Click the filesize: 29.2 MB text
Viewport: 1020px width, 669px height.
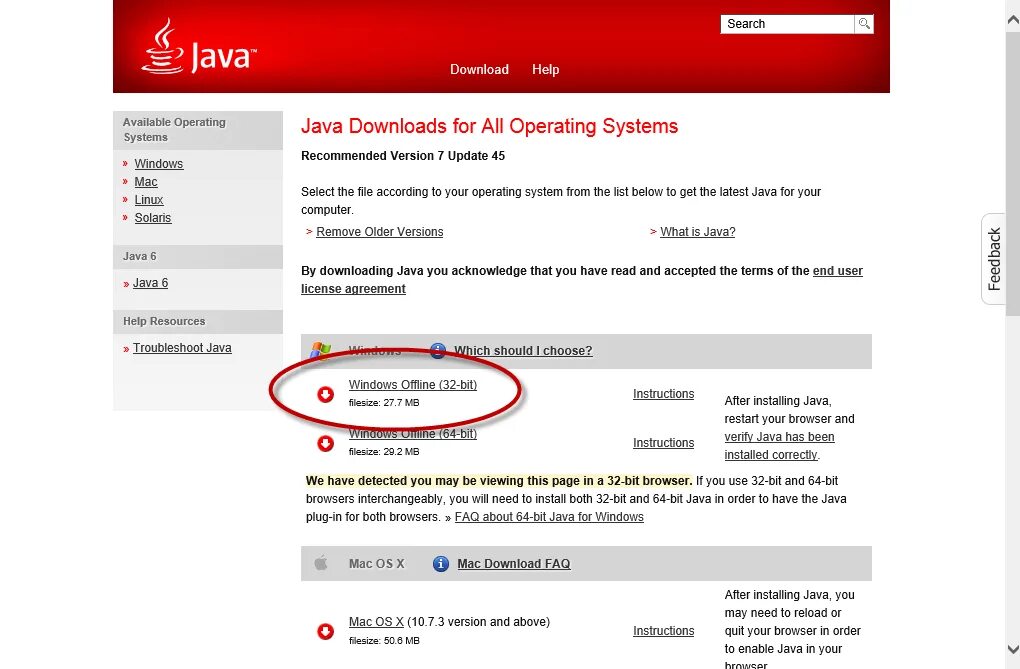(384, 452)
